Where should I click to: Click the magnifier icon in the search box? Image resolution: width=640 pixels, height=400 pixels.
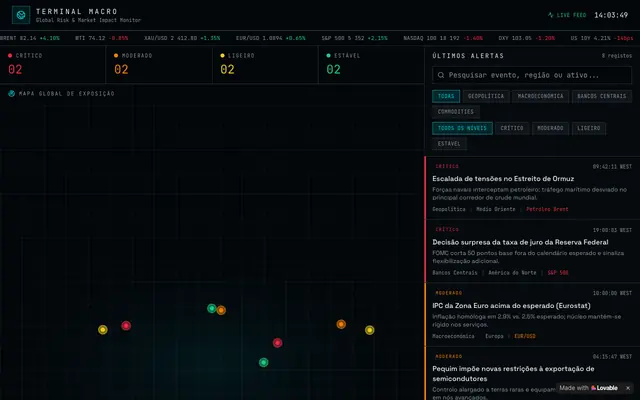(x=441, y=75)
